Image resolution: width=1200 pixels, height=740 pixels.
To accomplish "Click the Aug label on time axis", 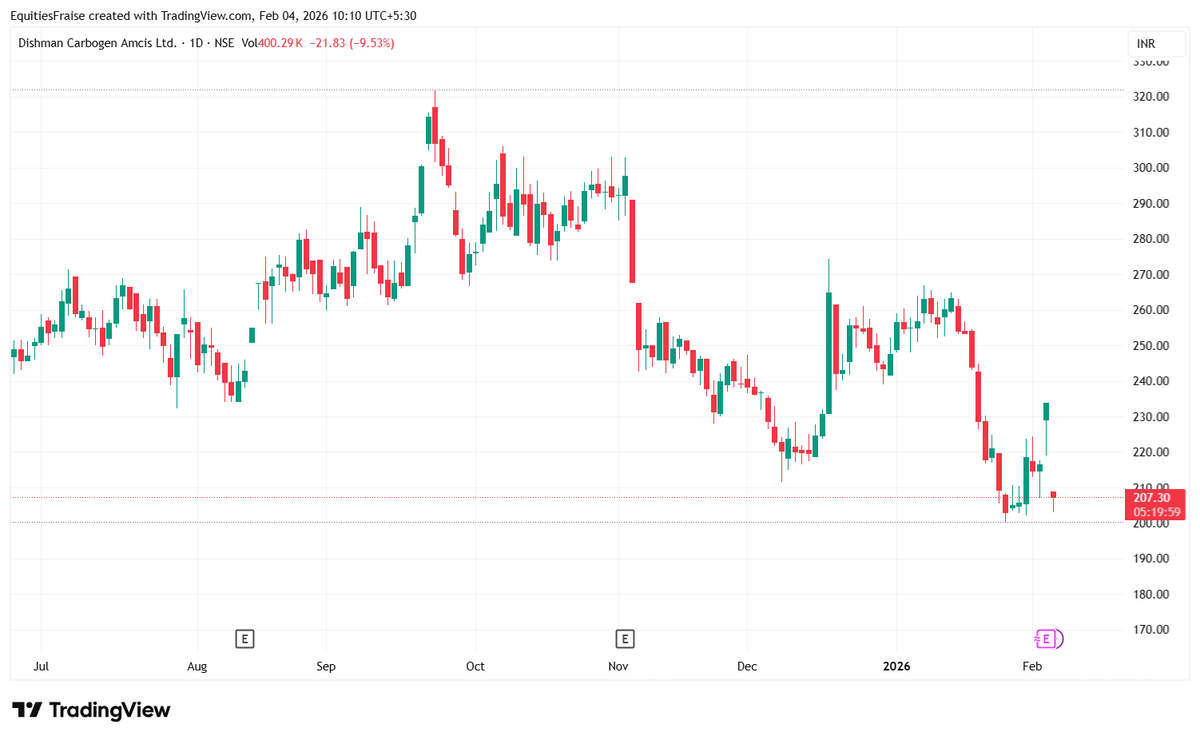I will 197,666.
